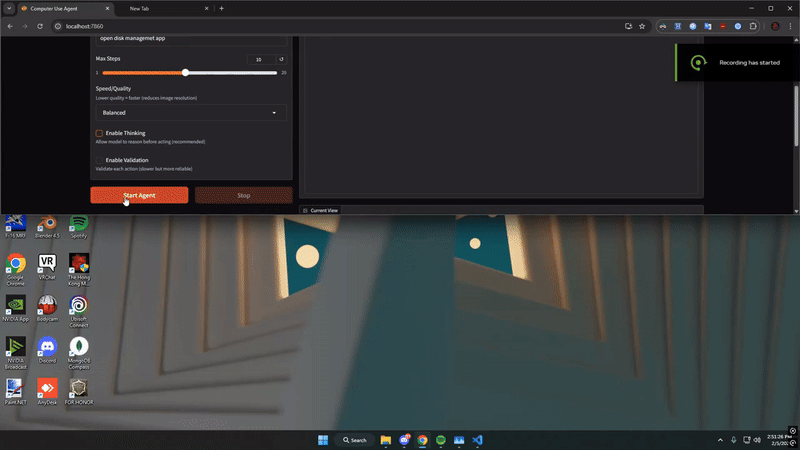Image resolution: width=800 pixels, height=450 pixels.
Task: Select the FOR HONOR desktop icon
Action: coord(79,392)
